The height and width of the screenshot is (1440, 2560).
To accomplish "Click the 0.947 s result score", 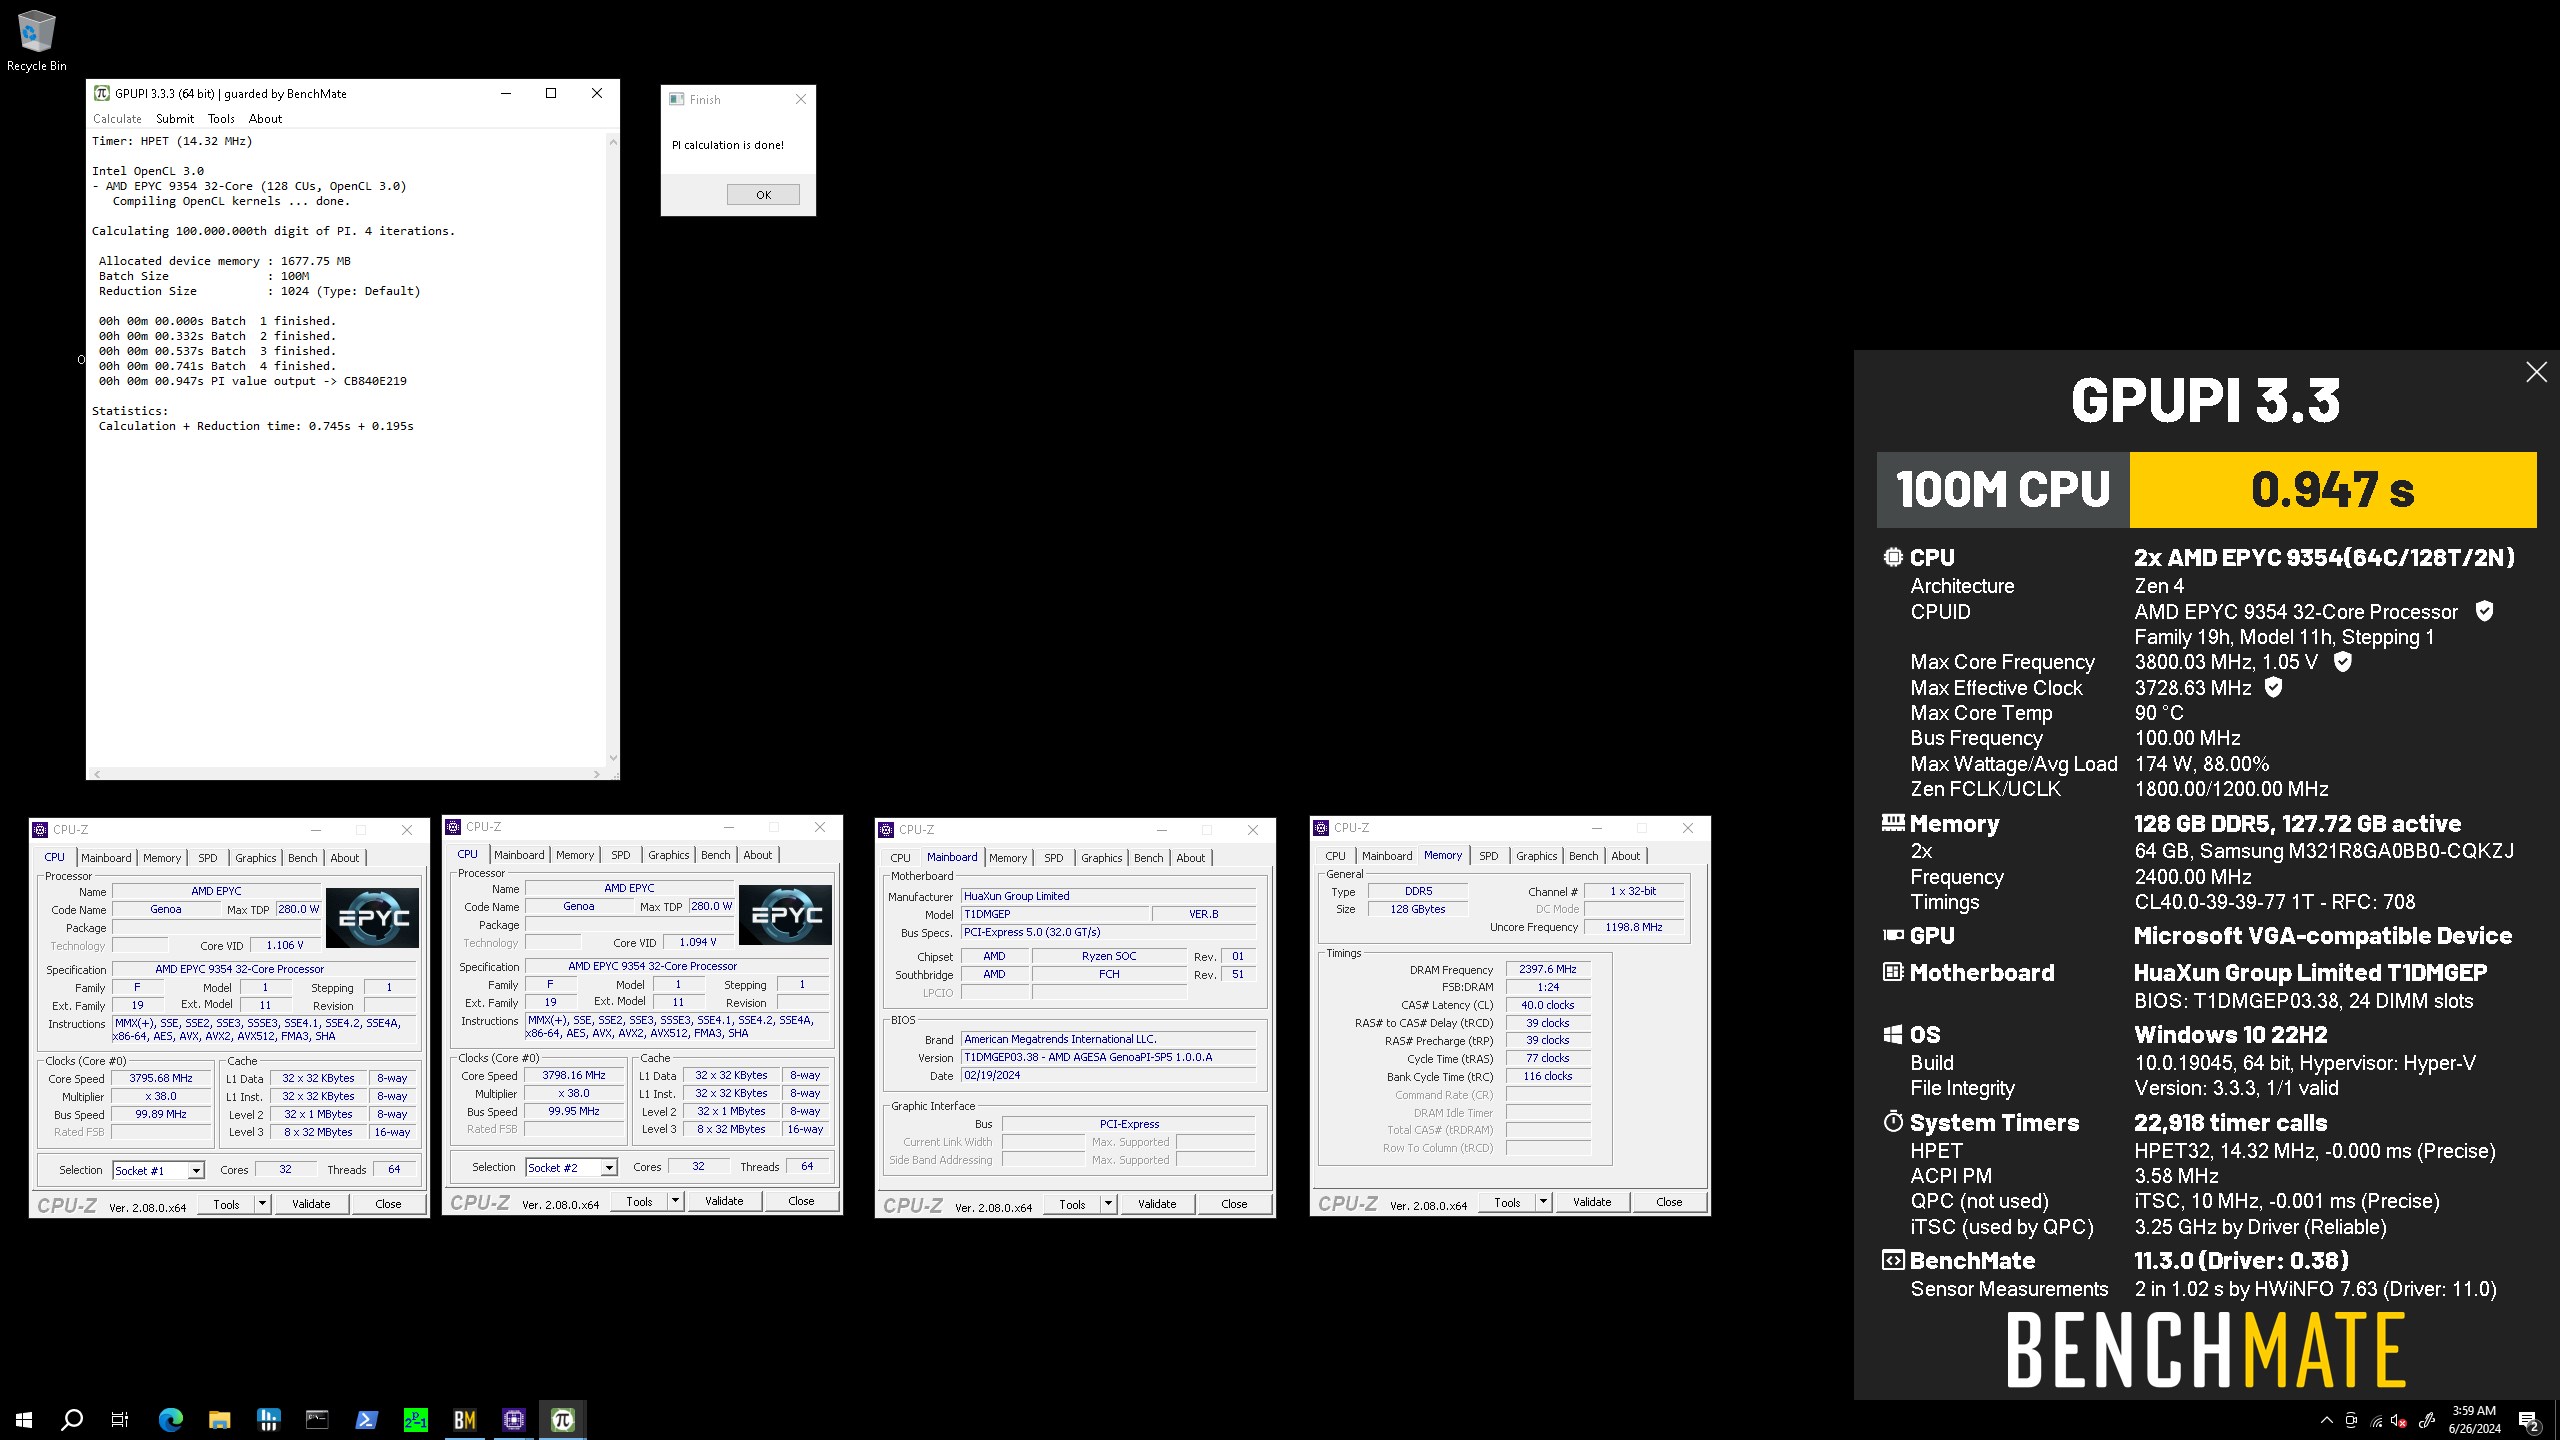I will (x=2333, y=490).
